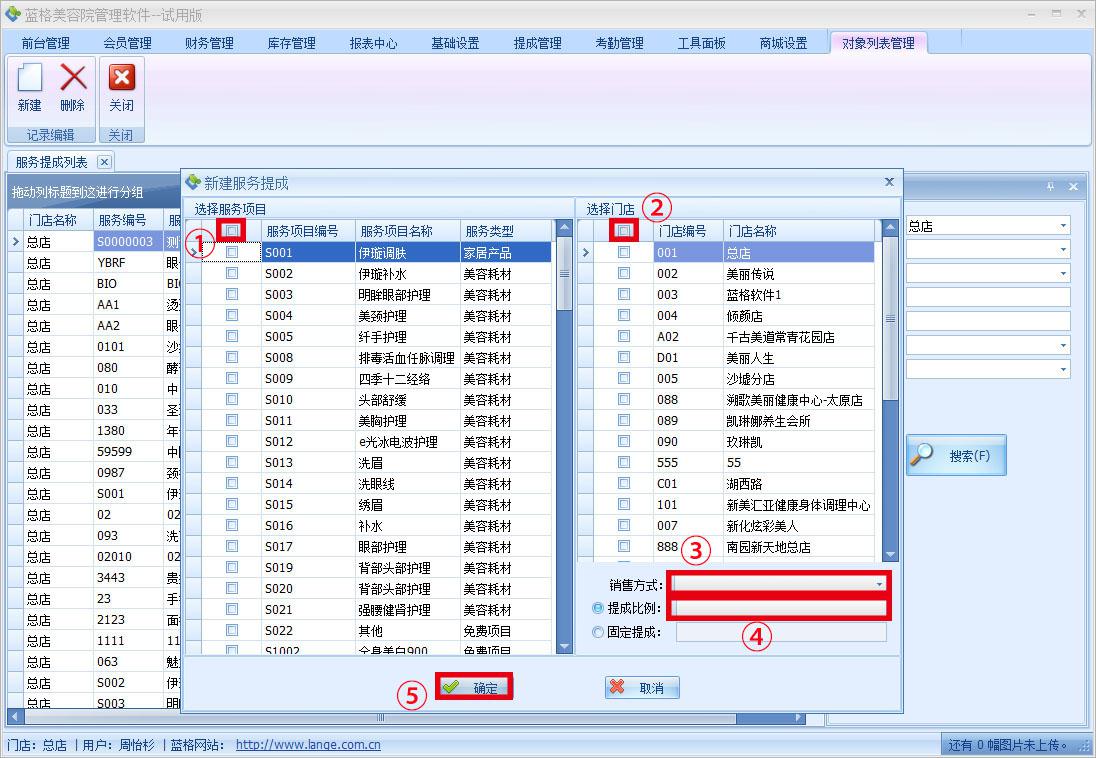Close the 服务提成列表 tab with its x

[x=104, y=162]
